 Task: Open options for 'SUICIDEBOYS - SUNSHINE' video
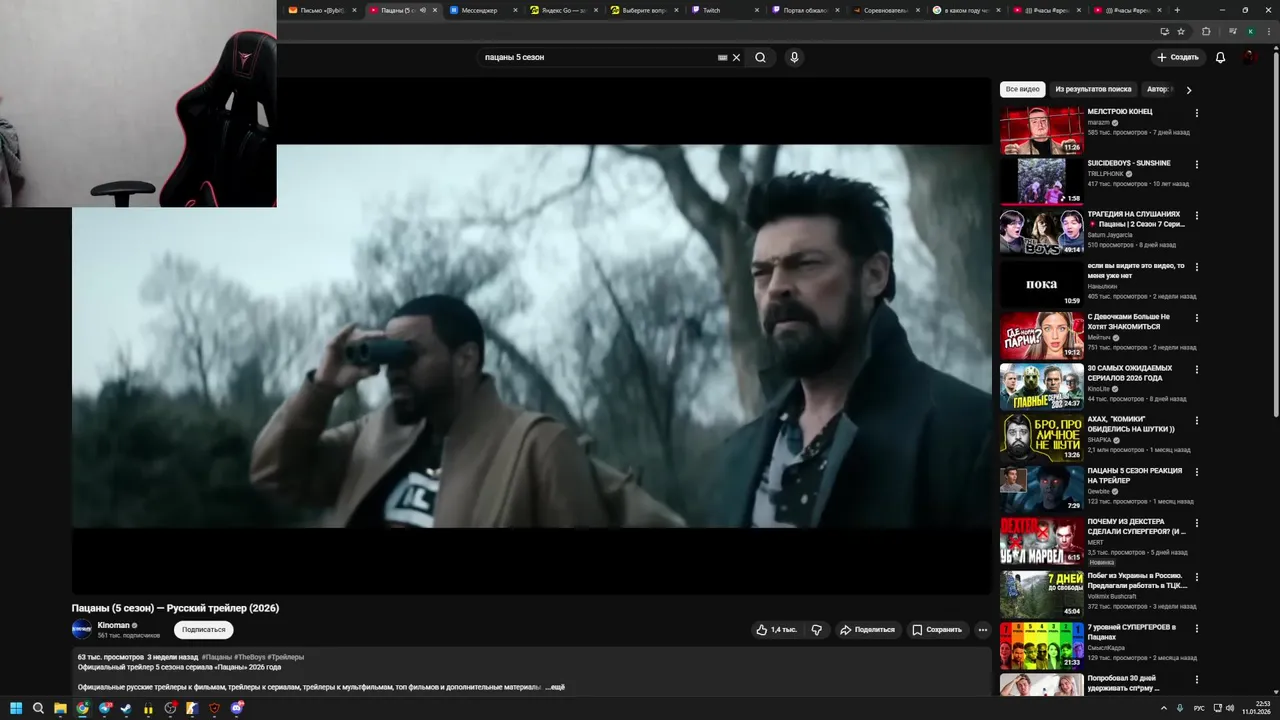click(1196, 164)
